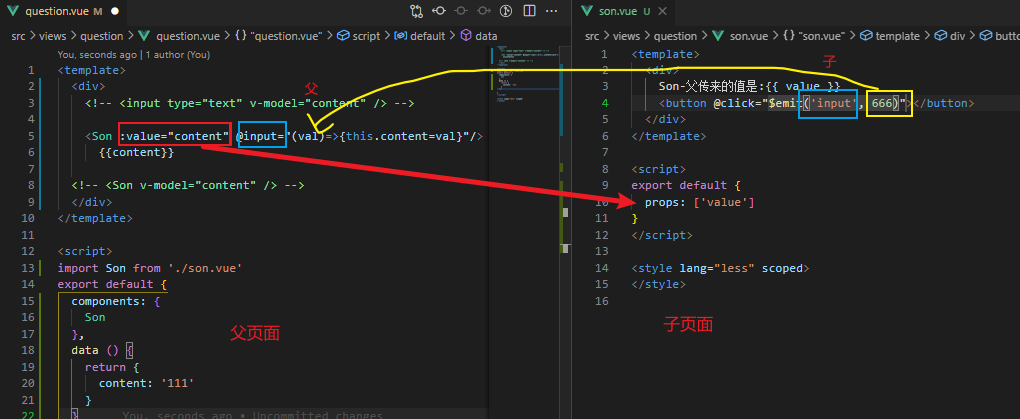The width and height of the screenshot is (1020, 419).
Task: Switch to the son.vue tab
Action: 618,11
